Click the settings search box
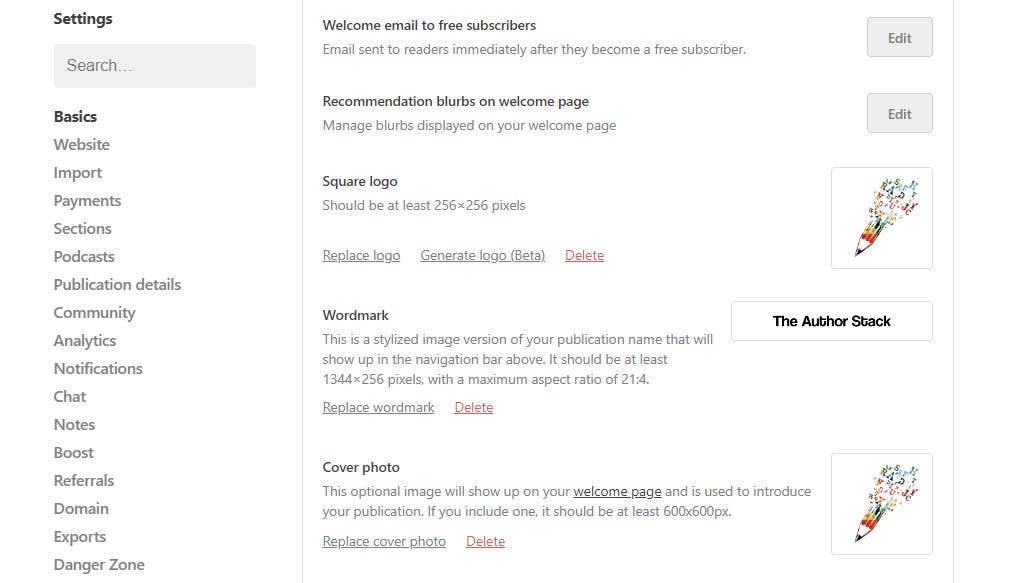The image size is (1028, 583). (154, 65)
